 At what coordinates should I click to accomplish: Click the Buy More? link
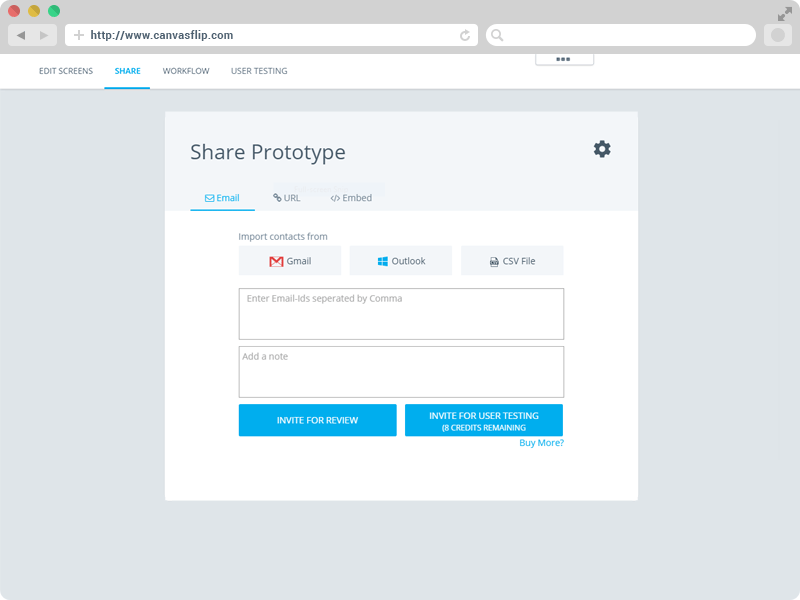pyautogui.click(x=541, y=442)
